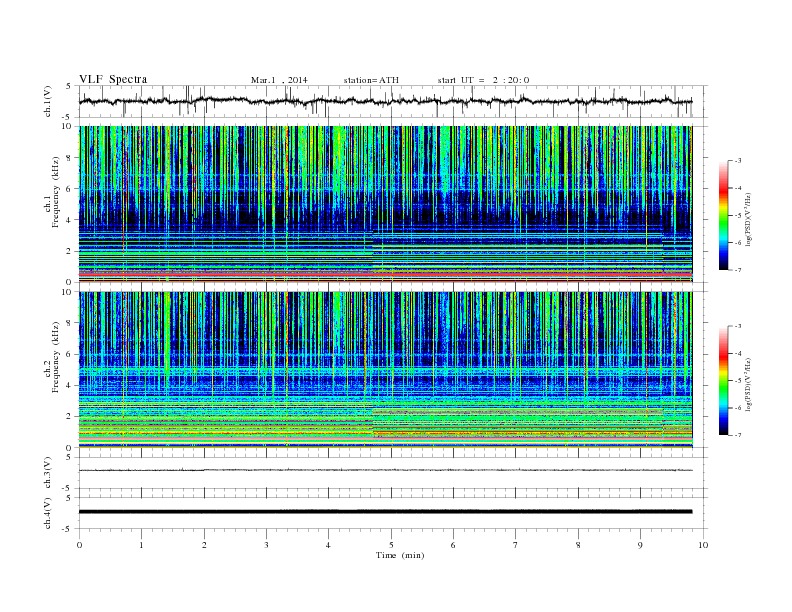Click the "station=ATH" header label
The height and width of the screenshot is (612, 792).
[x=371, y=80]
